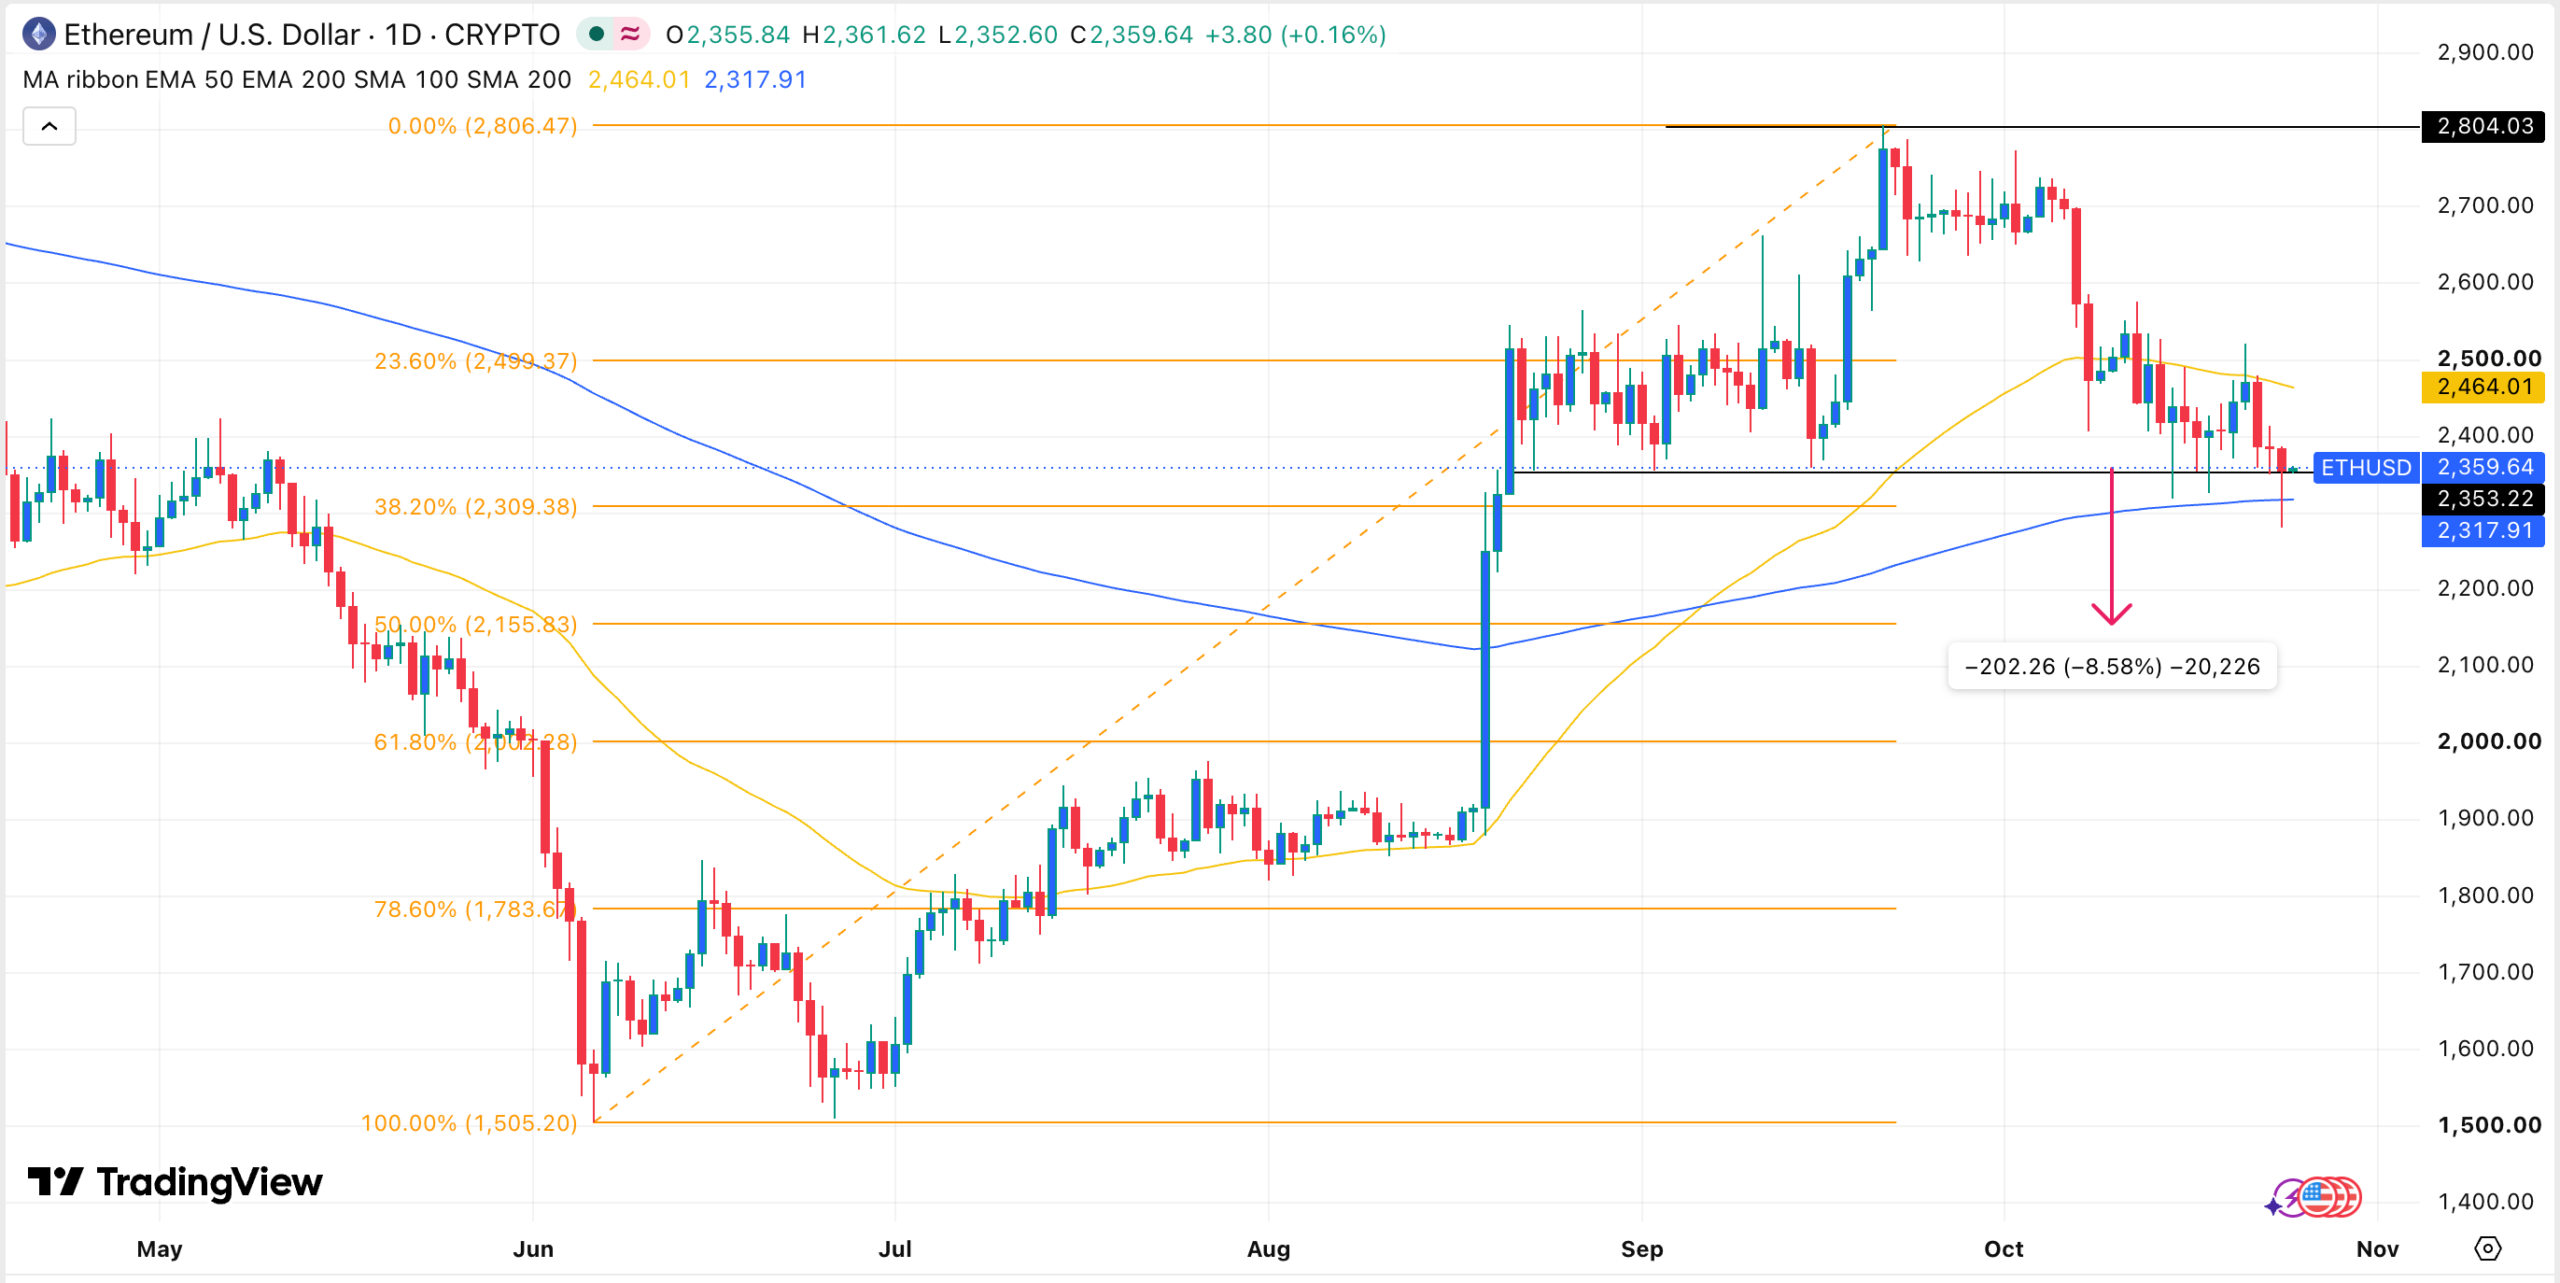This screenshot has height=1283, width=2560.
Task: Click the pink wave data-mode icon
Action: (630, 35)
